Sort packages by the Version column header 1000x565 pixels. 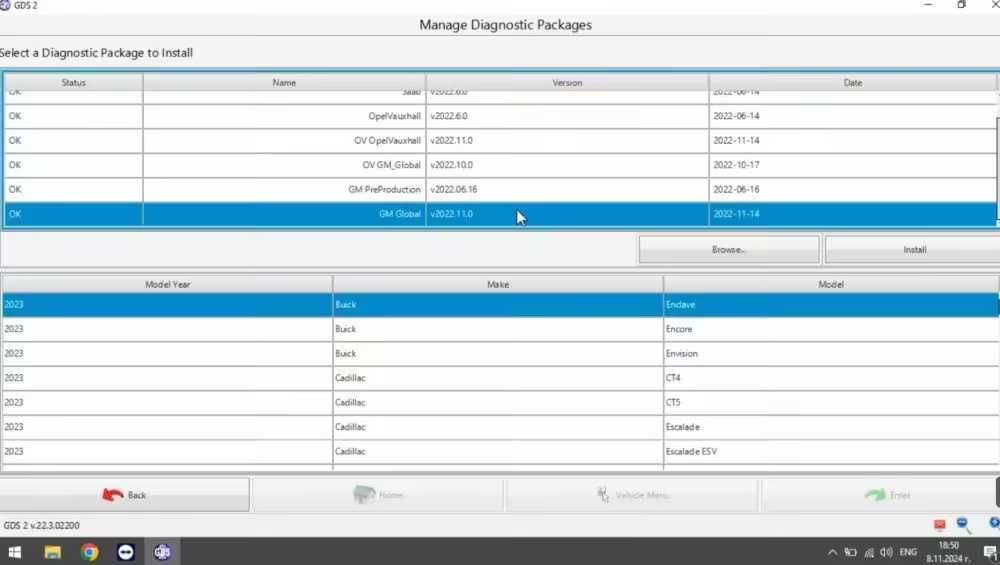pyautogui.click(x=567, y=83)
